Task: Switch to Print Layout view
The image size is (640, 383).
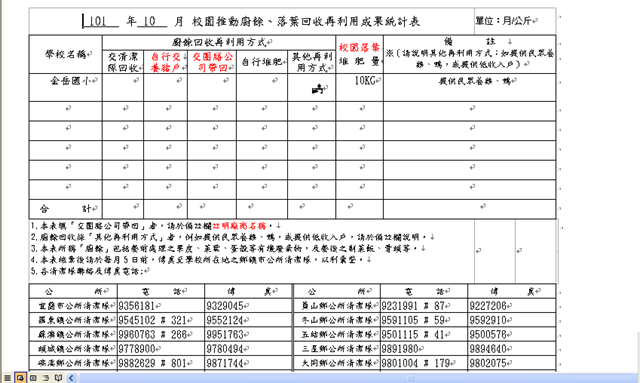Action: [x=33, y=378]
